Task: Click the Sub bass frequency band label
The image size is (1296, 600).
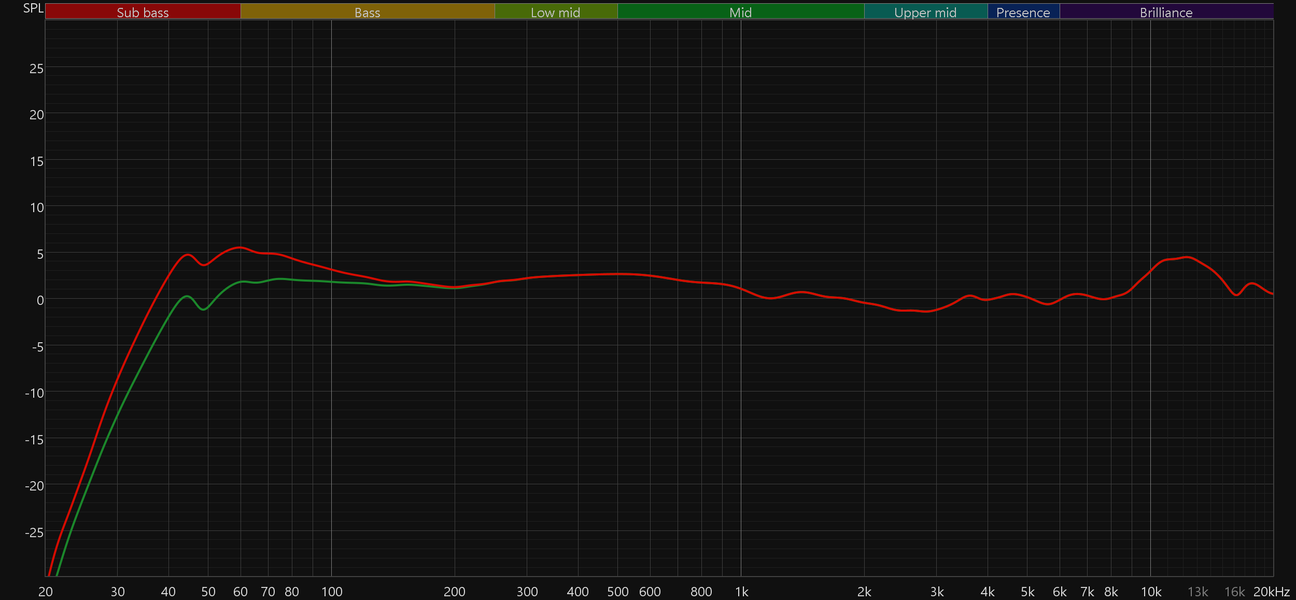Action: [143, 12]
